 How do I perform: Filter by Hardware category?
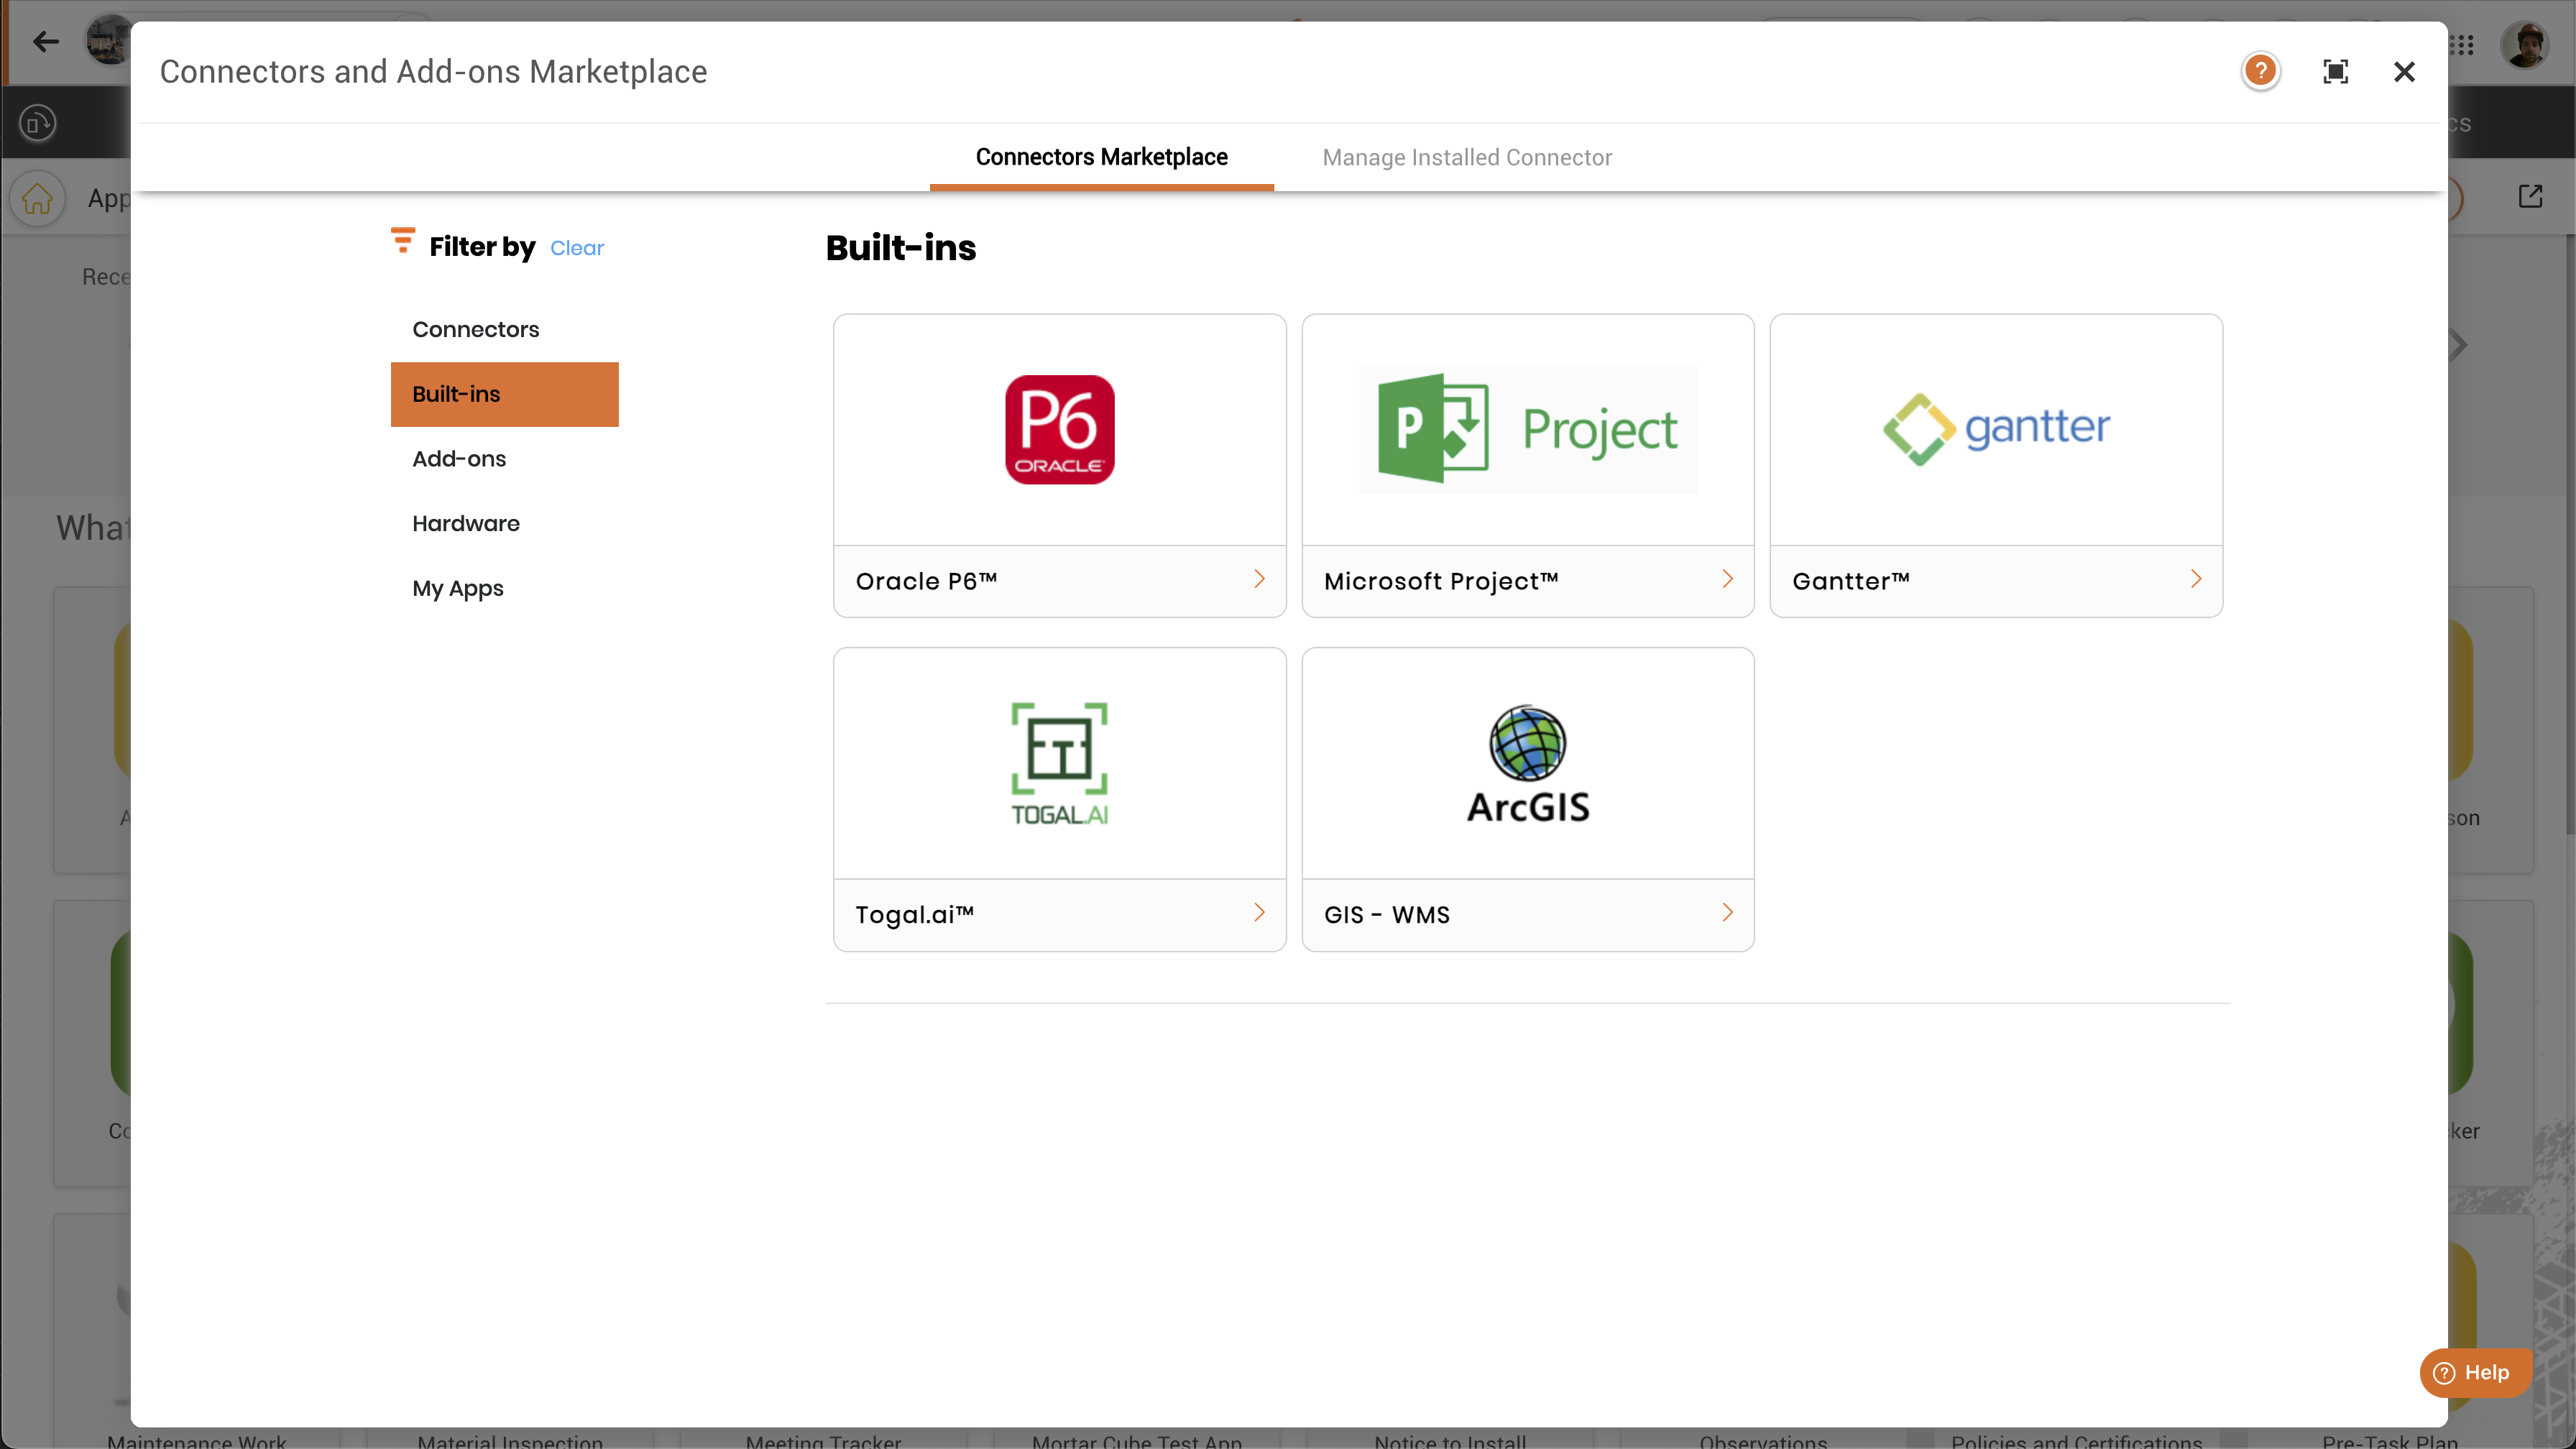click(466, 524)
